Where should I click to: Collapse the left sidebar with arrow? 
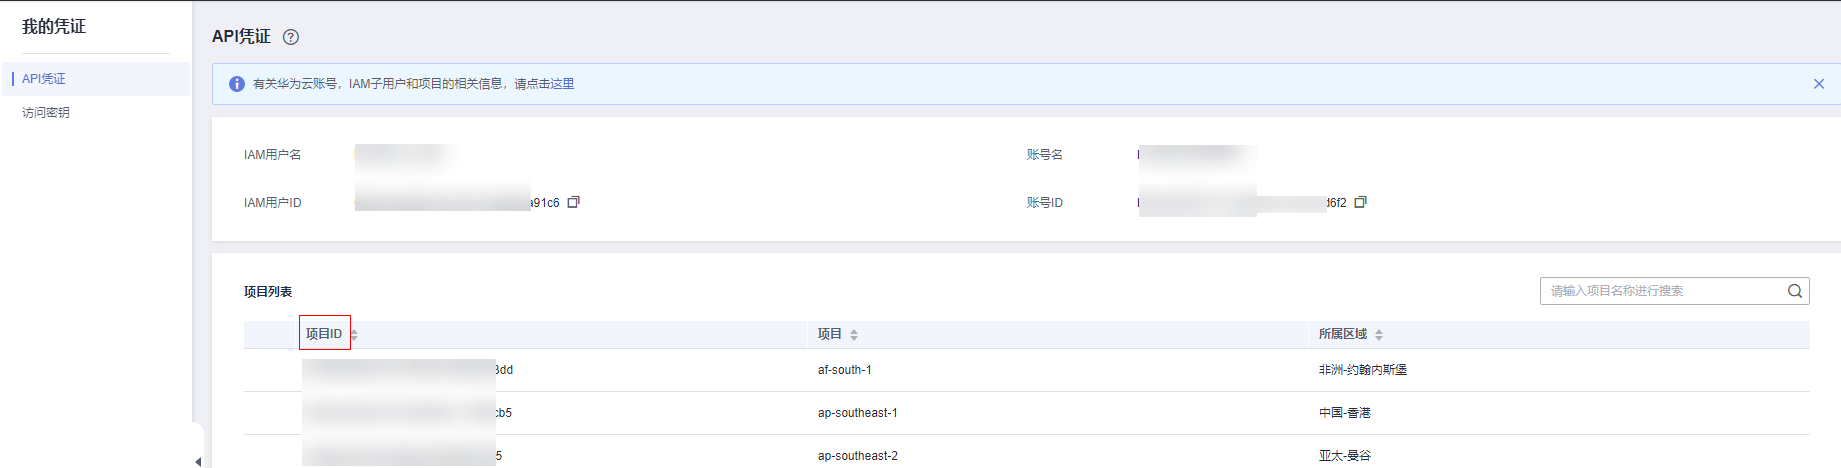tap(198, 461)
